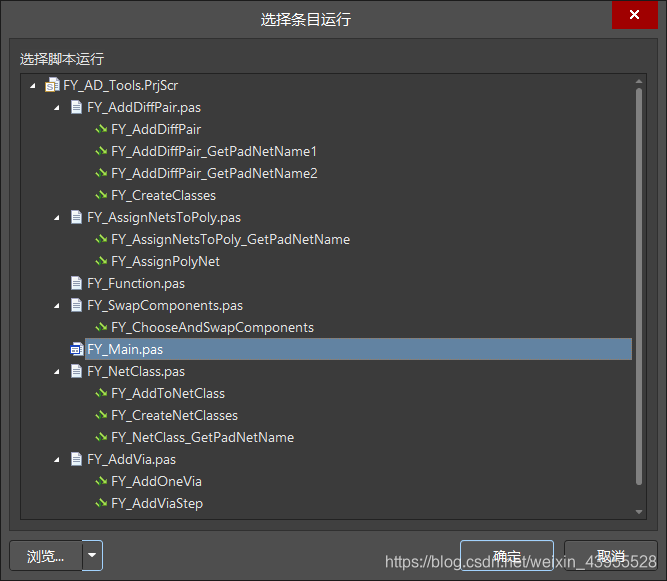Click the FY_AddDiffPair.pas file icon

[x=76, y=108]
